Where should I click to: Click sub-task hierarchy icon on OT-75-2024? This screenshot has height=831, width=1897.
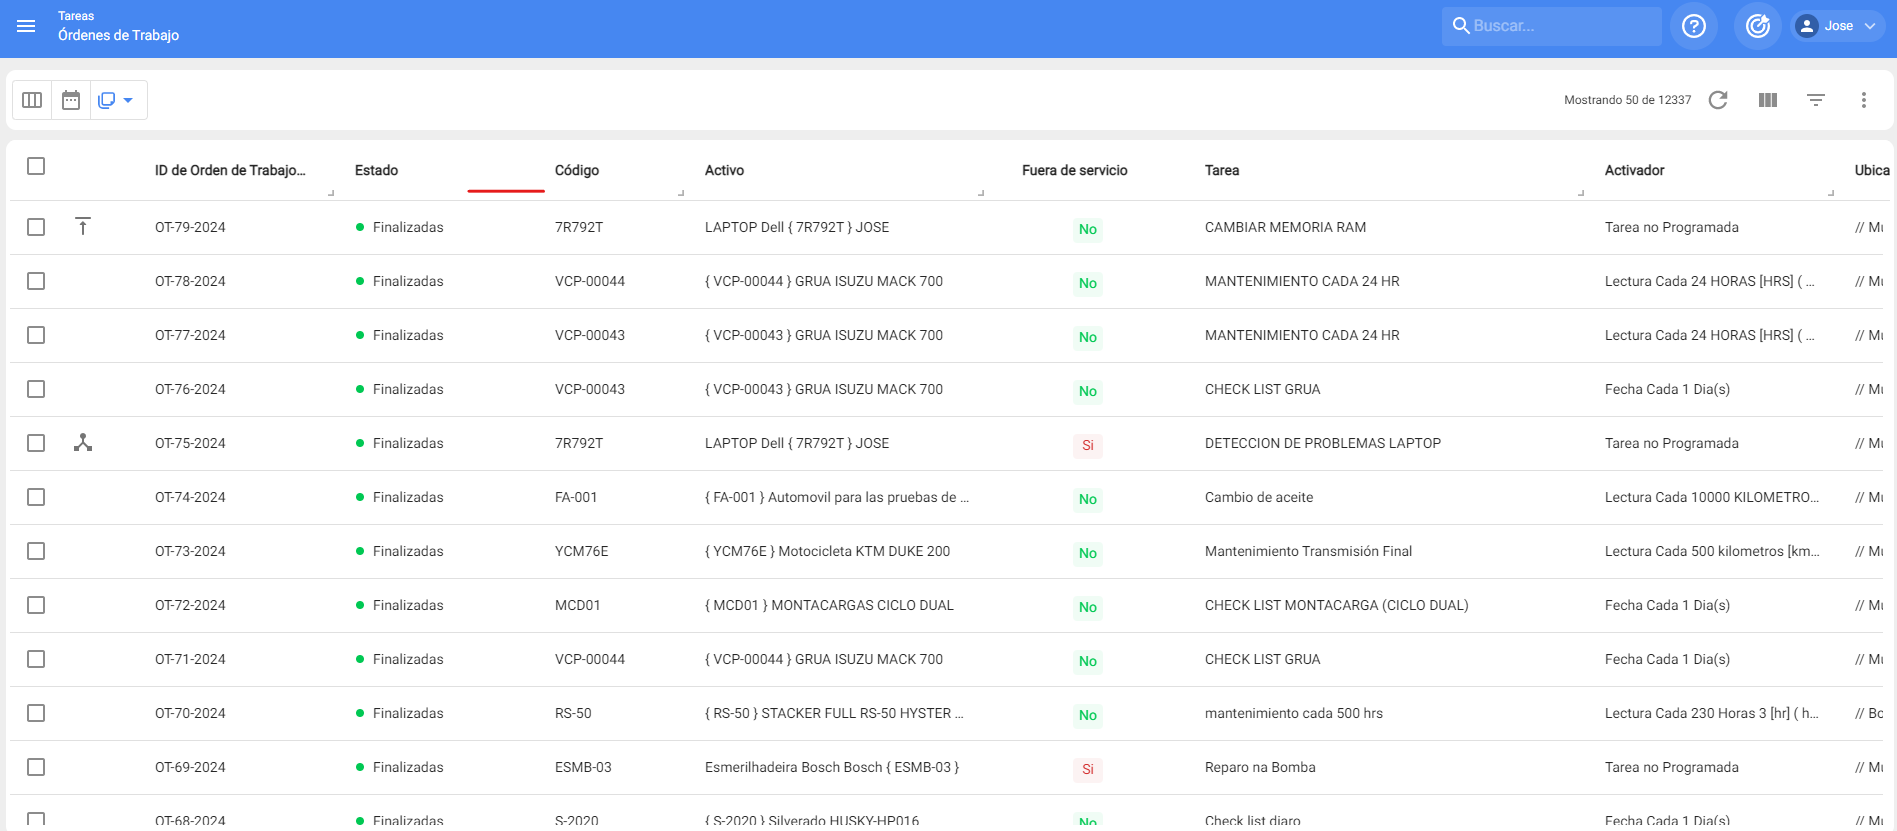pos(83,443)
